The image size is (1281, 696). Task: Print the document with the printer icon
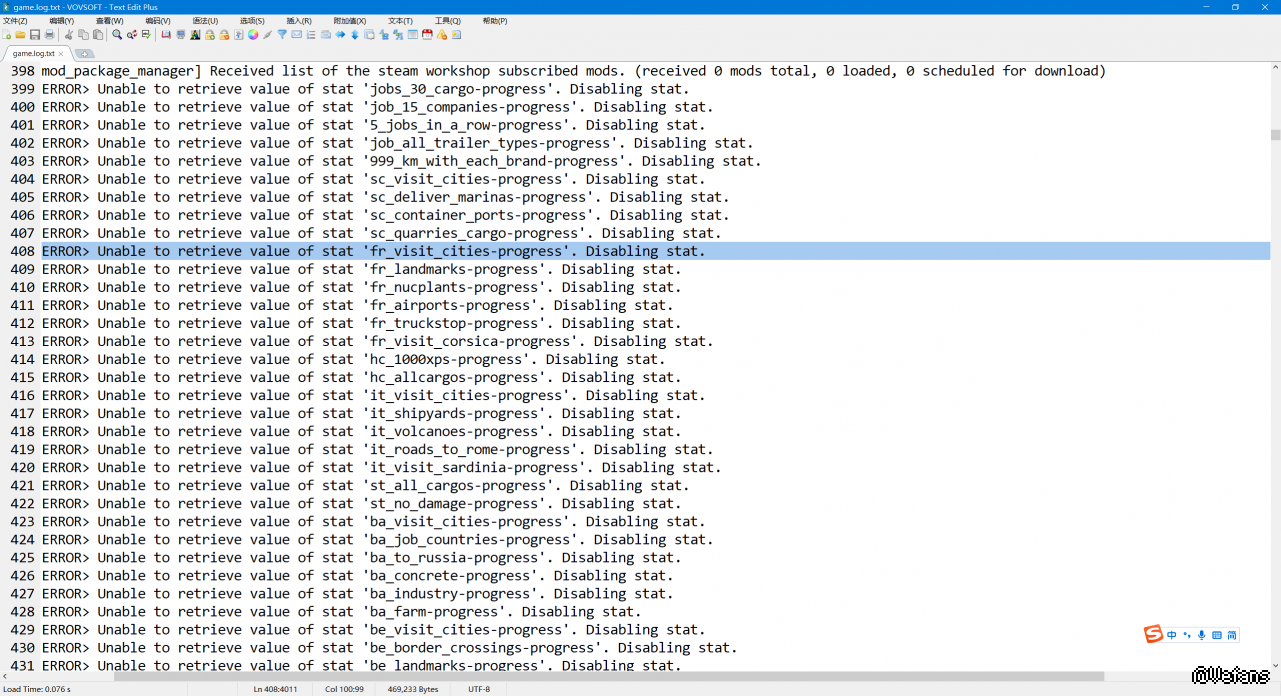(x=49, y=34)
